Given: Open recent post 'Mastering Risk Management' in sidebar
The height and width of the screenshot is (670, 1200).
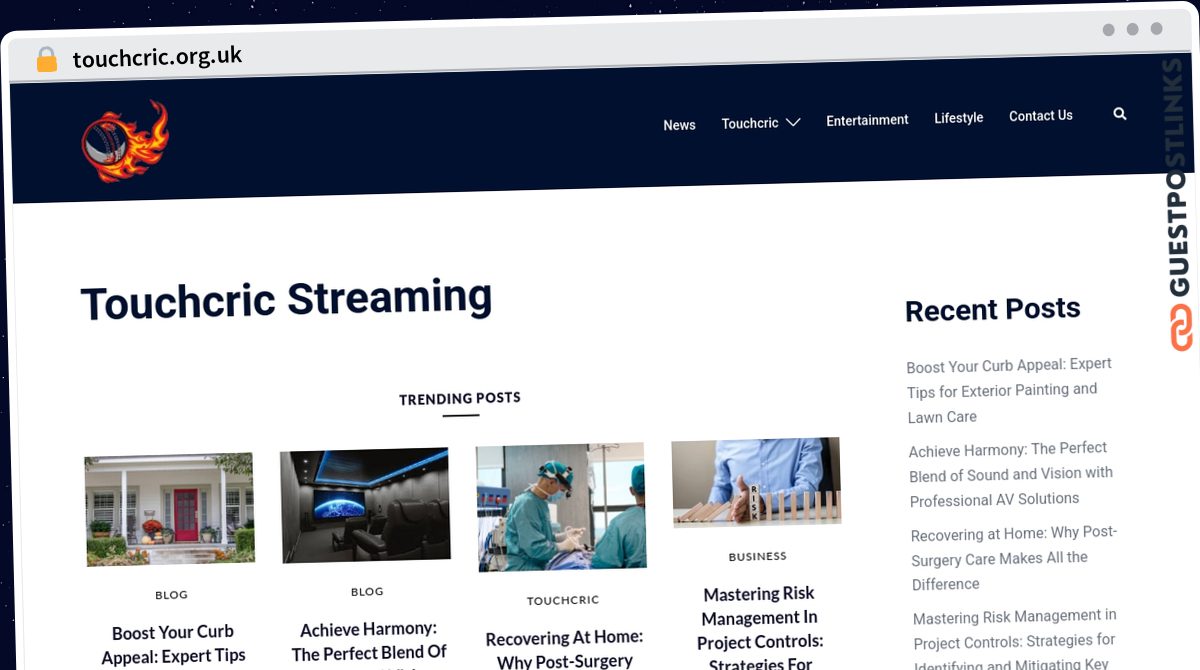Looking at the screenshot, I should click(1015, 640).
